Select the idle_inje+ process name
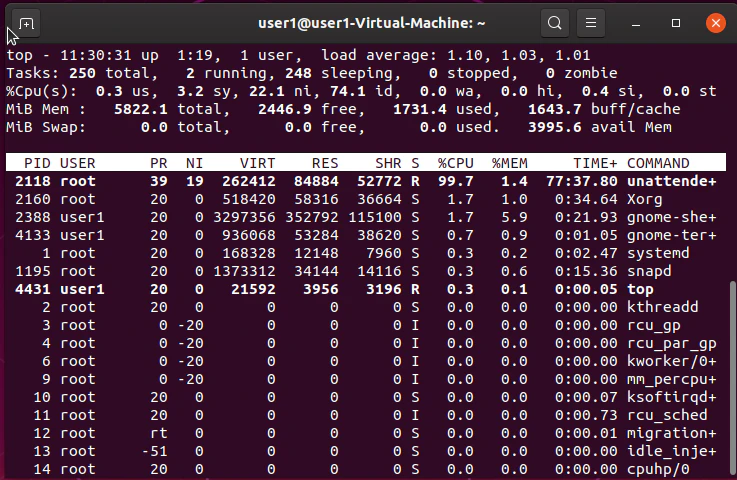The width and height of the screenshot is (737, 480). click(x=672, y=451)
